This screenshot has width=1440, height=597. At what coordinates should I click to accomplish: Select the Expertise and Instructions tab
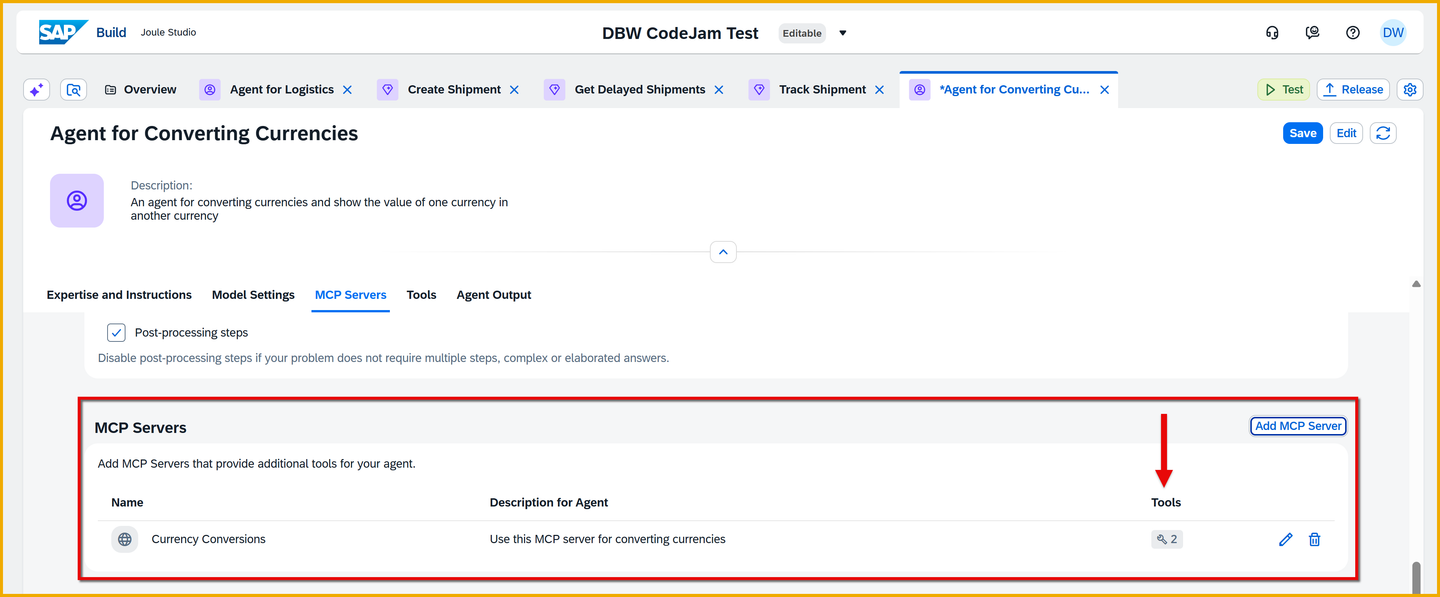point(119,295)
